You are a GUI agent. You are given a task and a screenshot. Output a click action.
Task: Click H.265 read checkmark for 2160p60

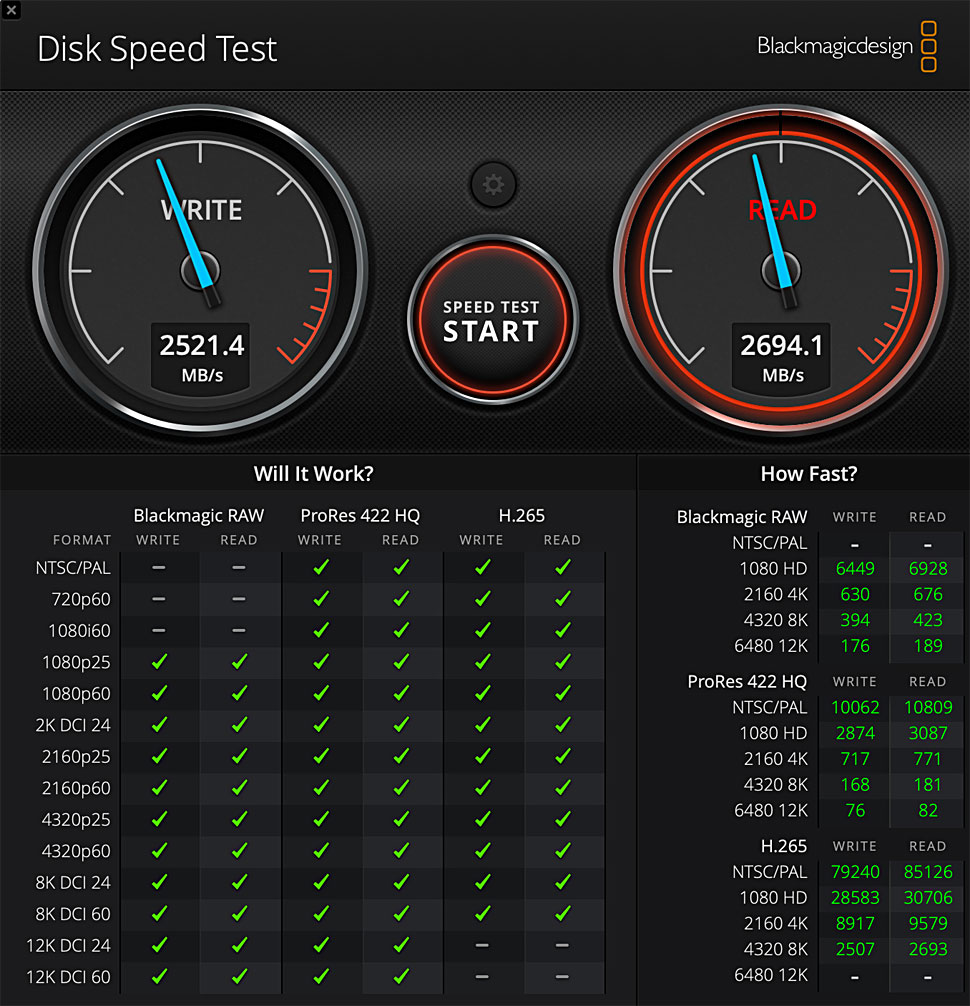(563, 787)
